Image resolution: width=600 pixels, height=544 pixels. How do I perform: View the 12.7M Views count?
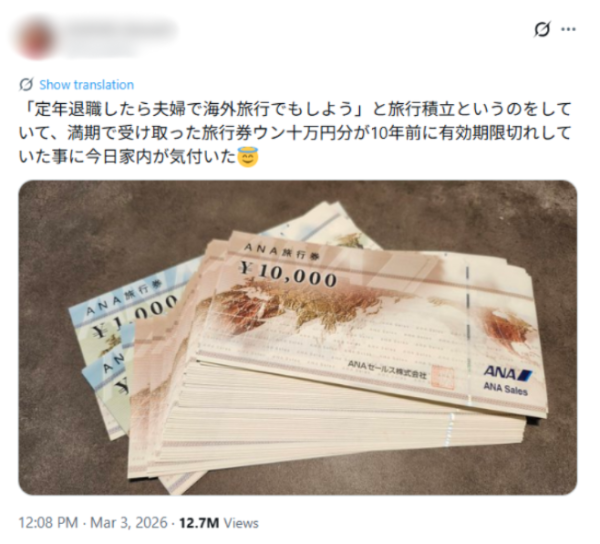pyautogui.click(x=219, y=523)
